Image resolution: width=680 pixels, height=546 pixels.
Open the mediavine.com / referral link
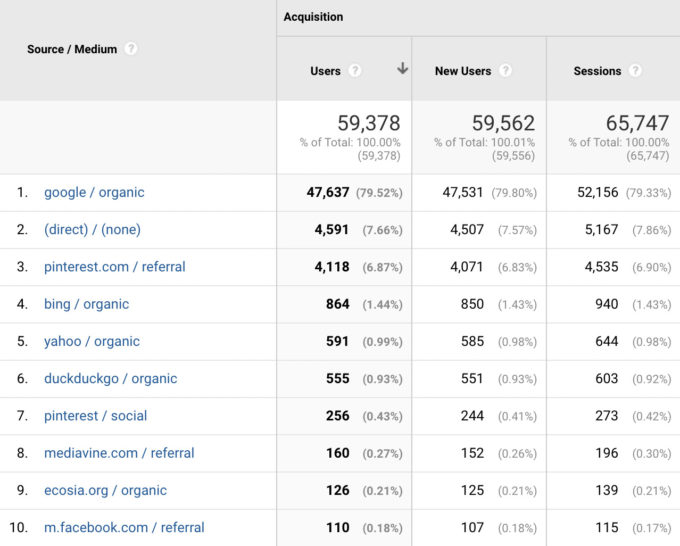119,453
